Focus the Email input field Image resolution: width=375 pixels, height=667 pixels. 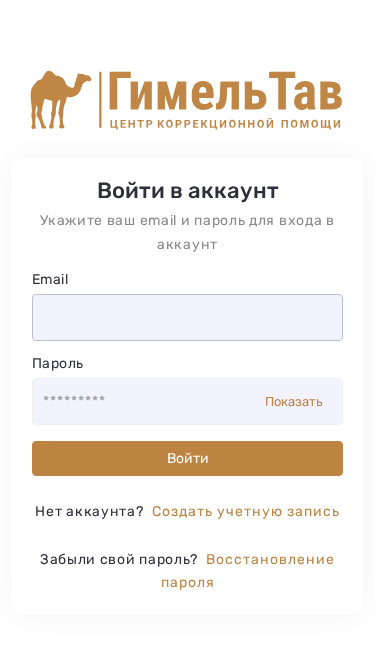coord(188,317)
